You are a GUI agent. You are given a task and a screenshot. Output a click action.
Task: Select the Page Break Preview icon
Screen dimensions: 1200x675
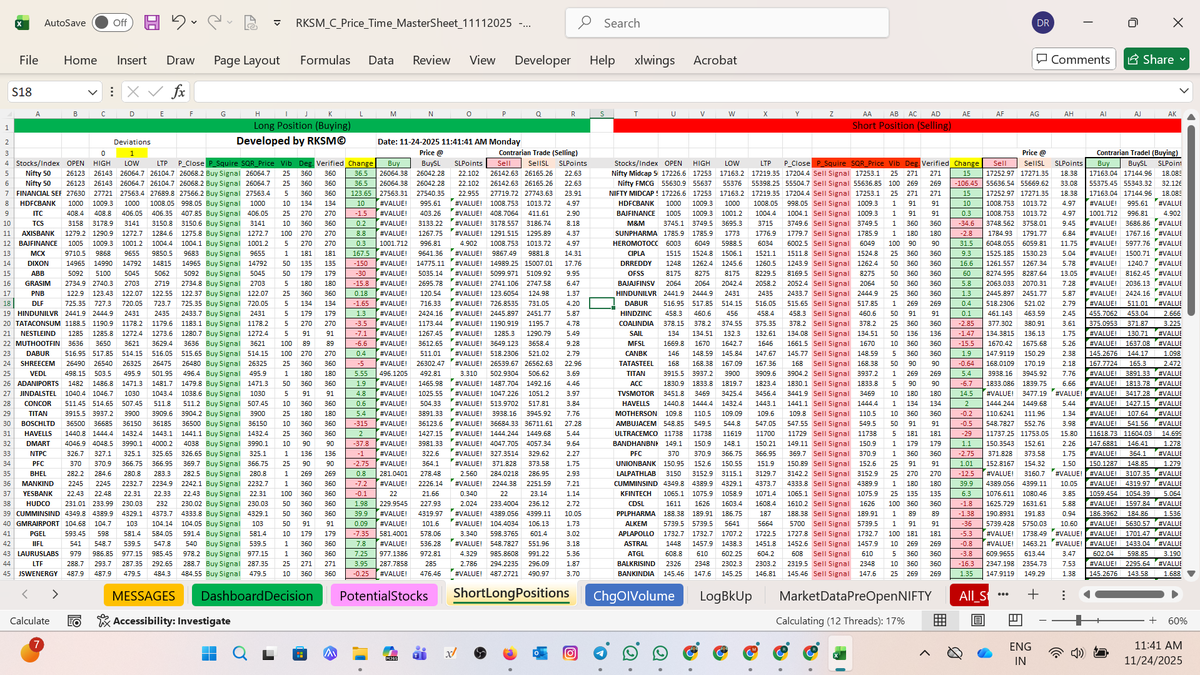tap(1016, 621)
